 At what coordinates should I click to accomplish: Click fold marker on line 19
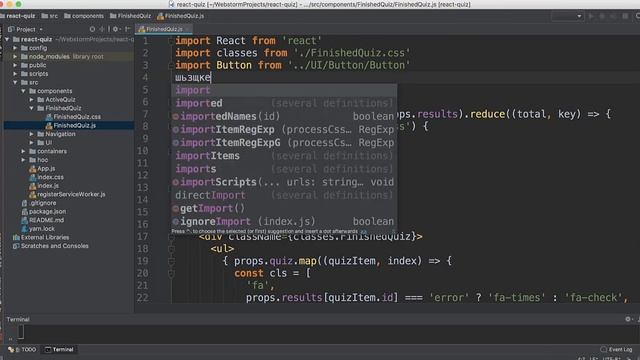[x=171, y=261]
